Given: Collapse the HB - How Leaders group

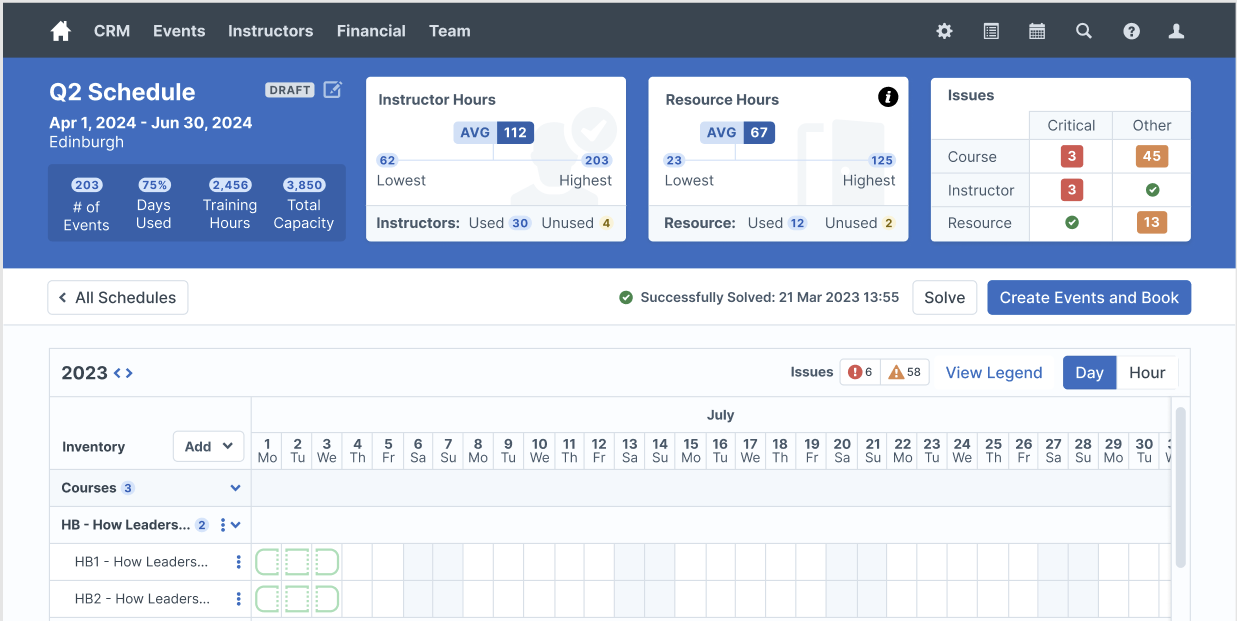Looking at the screenshot, I should coord(234,524).
